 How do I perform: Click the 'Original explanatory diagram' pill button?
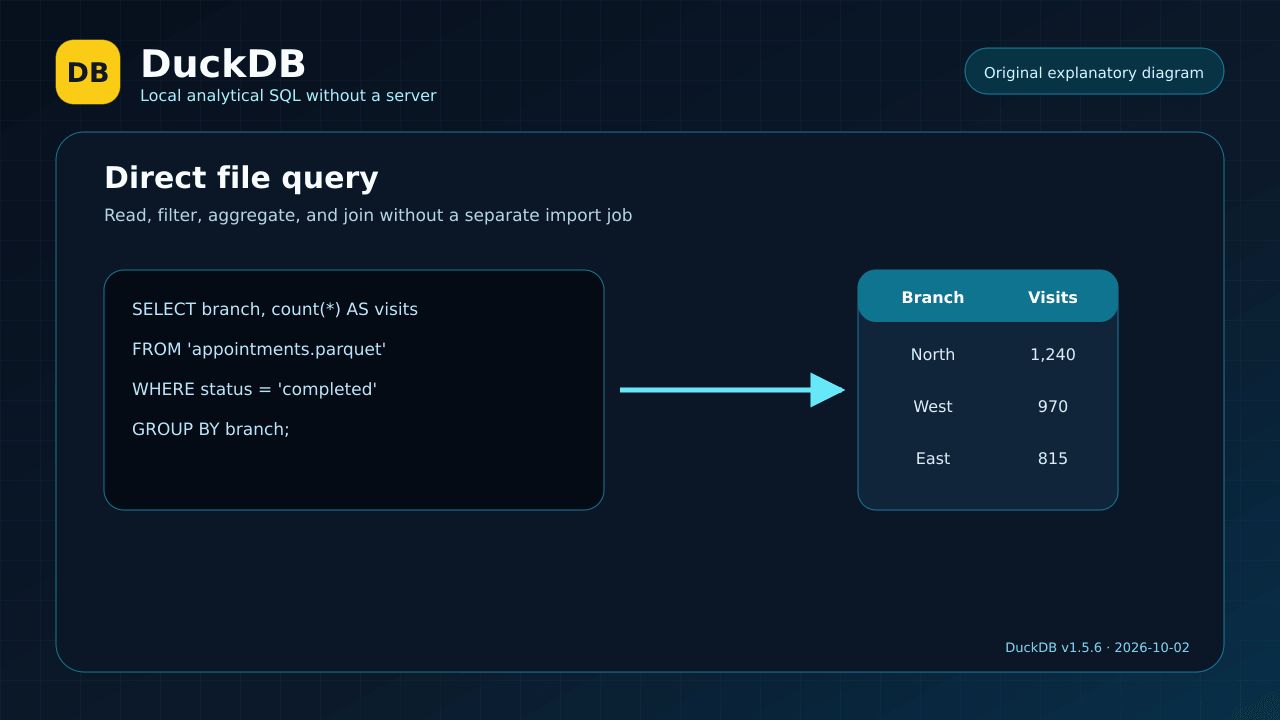[x=1094, y=72]
